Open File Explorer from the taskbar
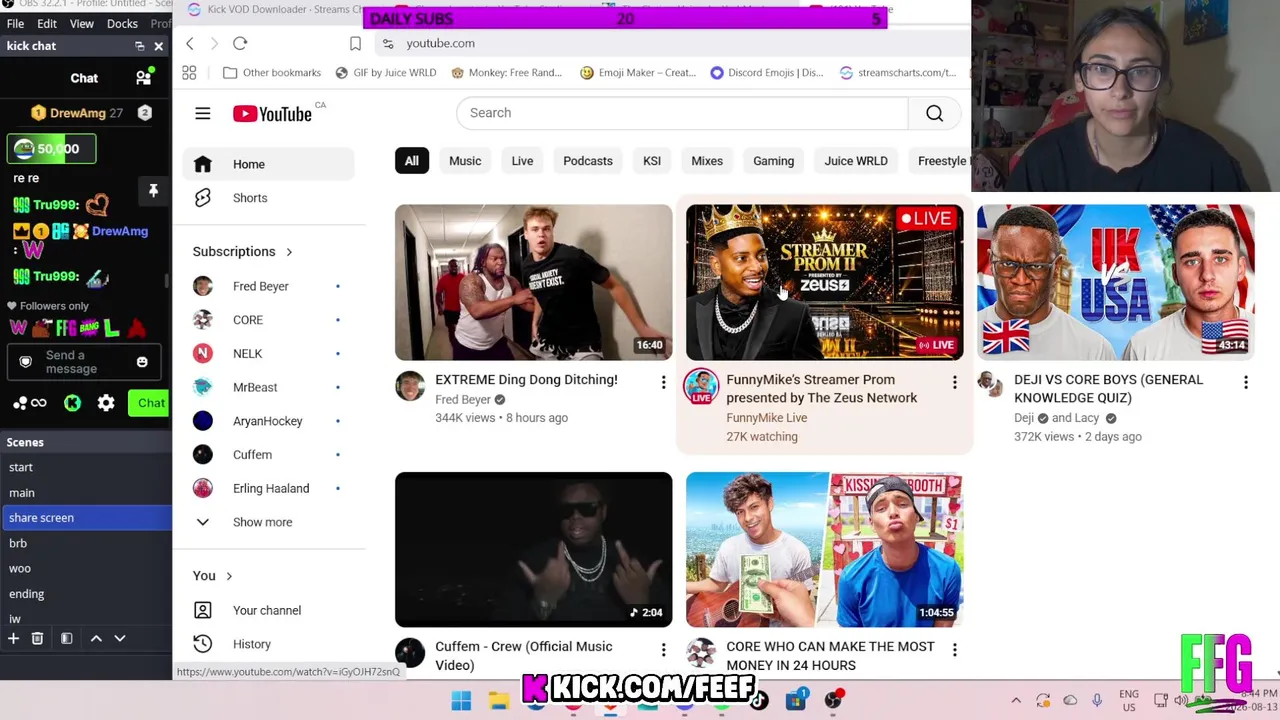Image resolution: width=1280 pixels, height=720 pixels. click(499, 701)
